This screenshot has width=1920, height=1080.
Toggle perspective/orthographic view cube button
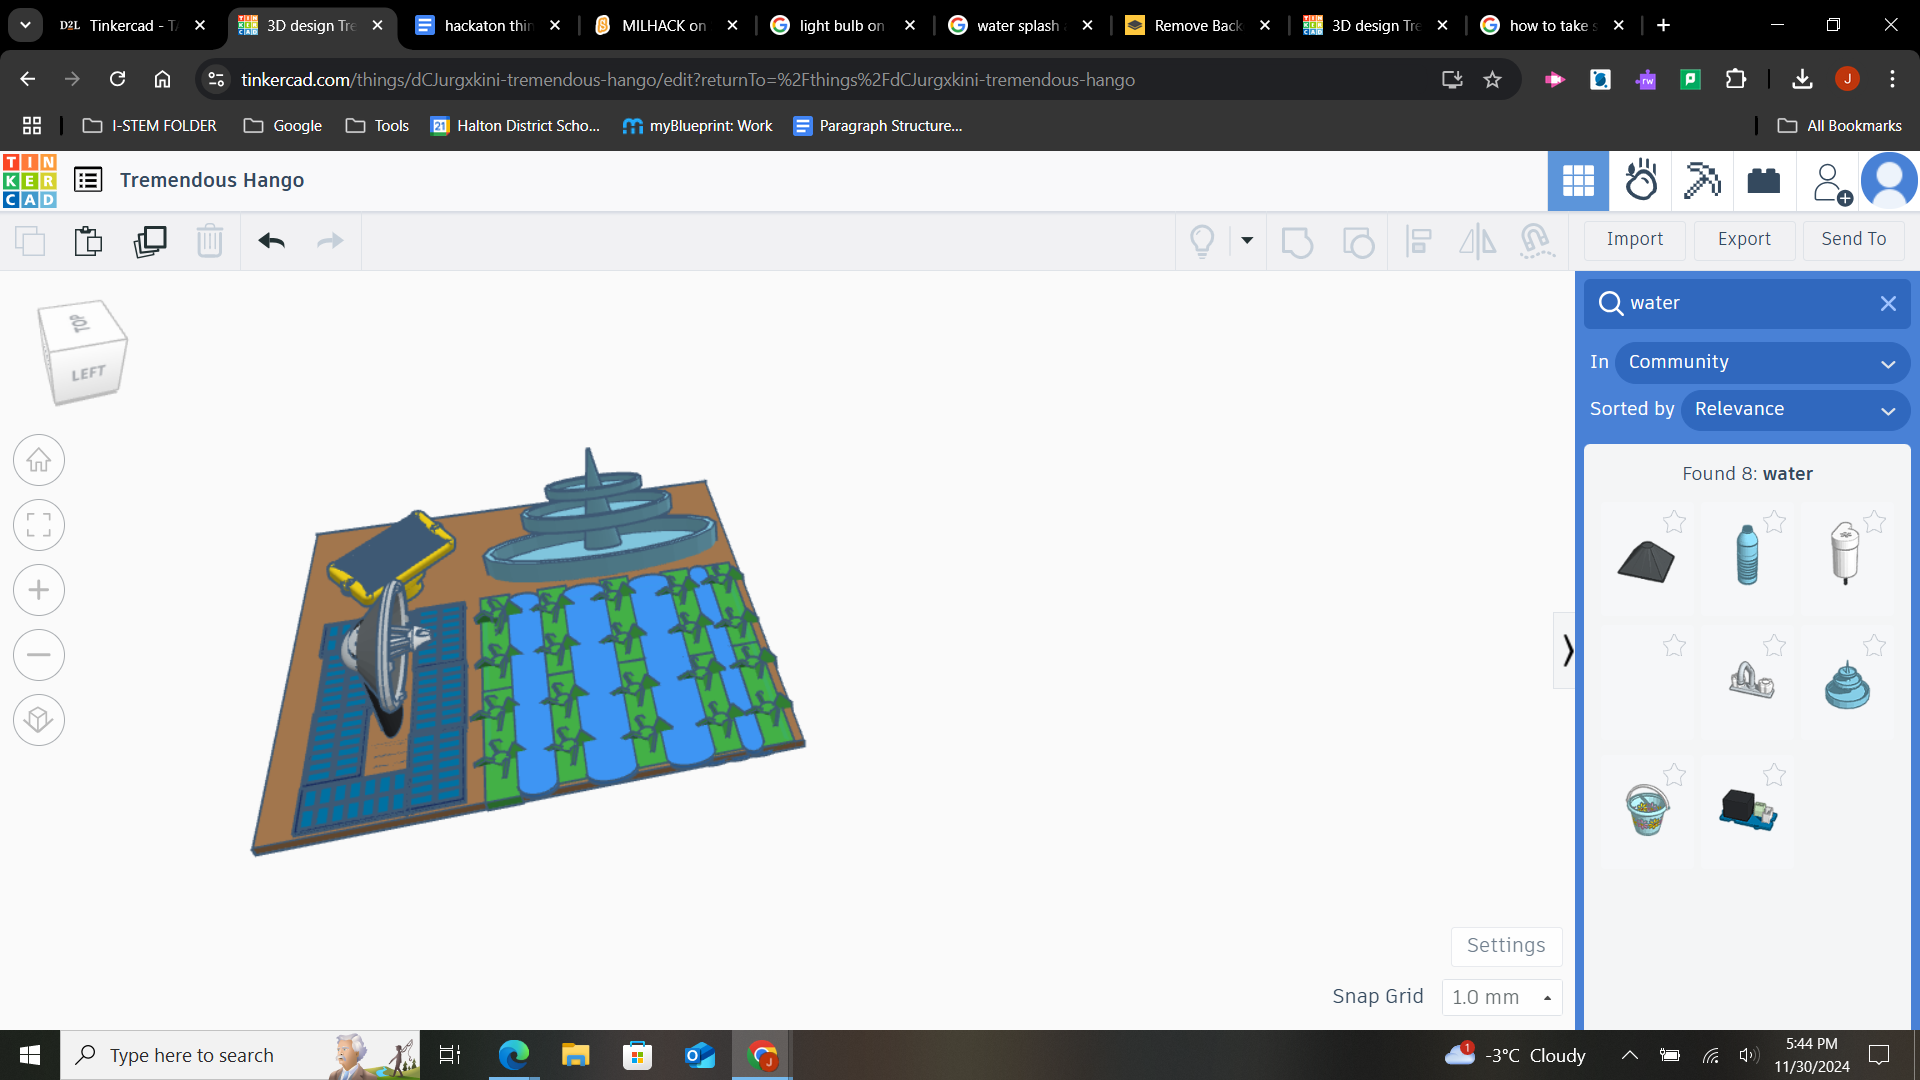point(39,720)
